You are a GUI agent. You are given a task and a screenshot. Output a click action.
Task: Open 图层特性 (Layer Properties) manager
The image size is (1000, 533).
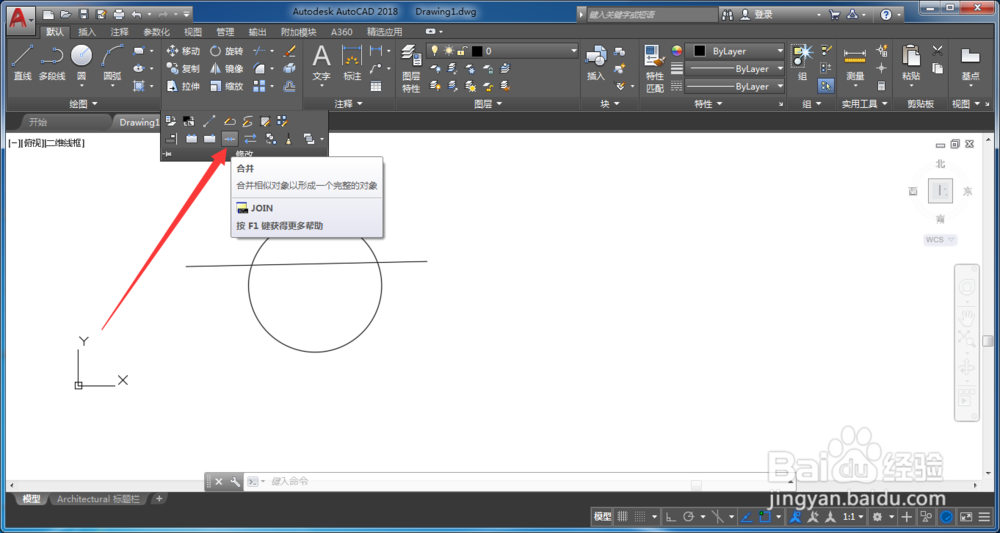point(411,70)
